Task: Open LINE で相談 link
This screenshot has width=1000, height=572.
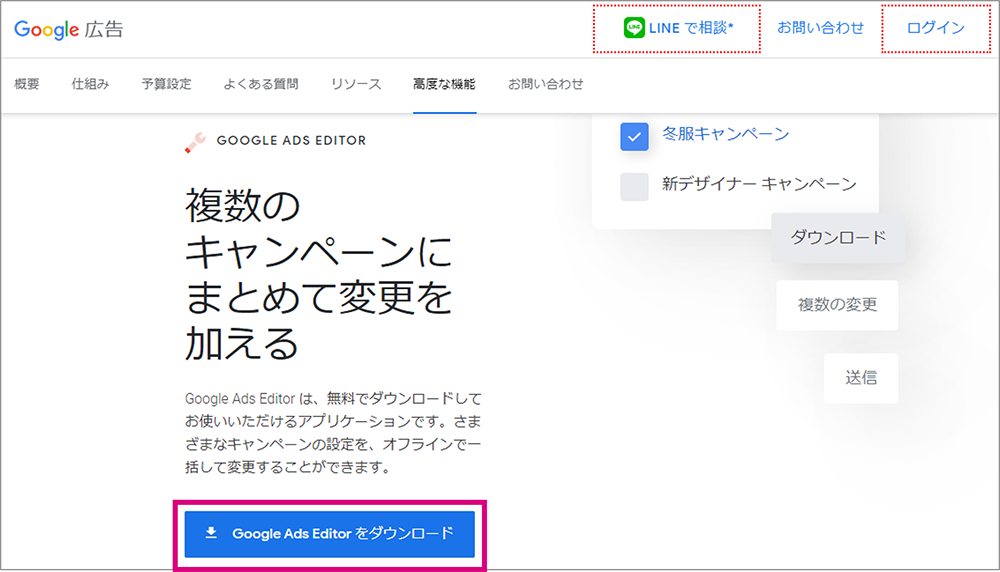Action: click(679, 28)
